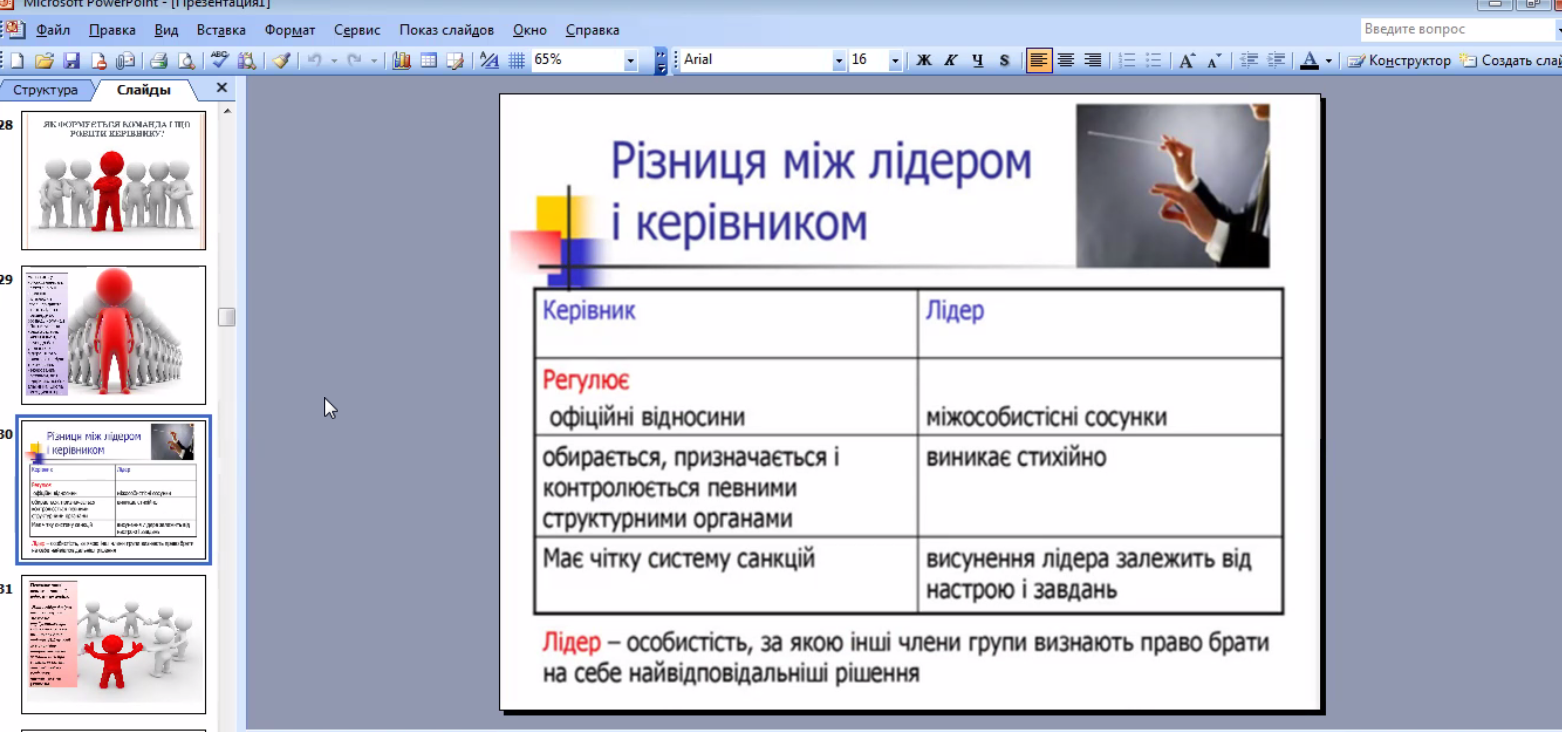The height and width of the screenshot is (732, 1562).
Task: Select slide 30 thumbnail Різниця між лідером
Action: point(114,489)
